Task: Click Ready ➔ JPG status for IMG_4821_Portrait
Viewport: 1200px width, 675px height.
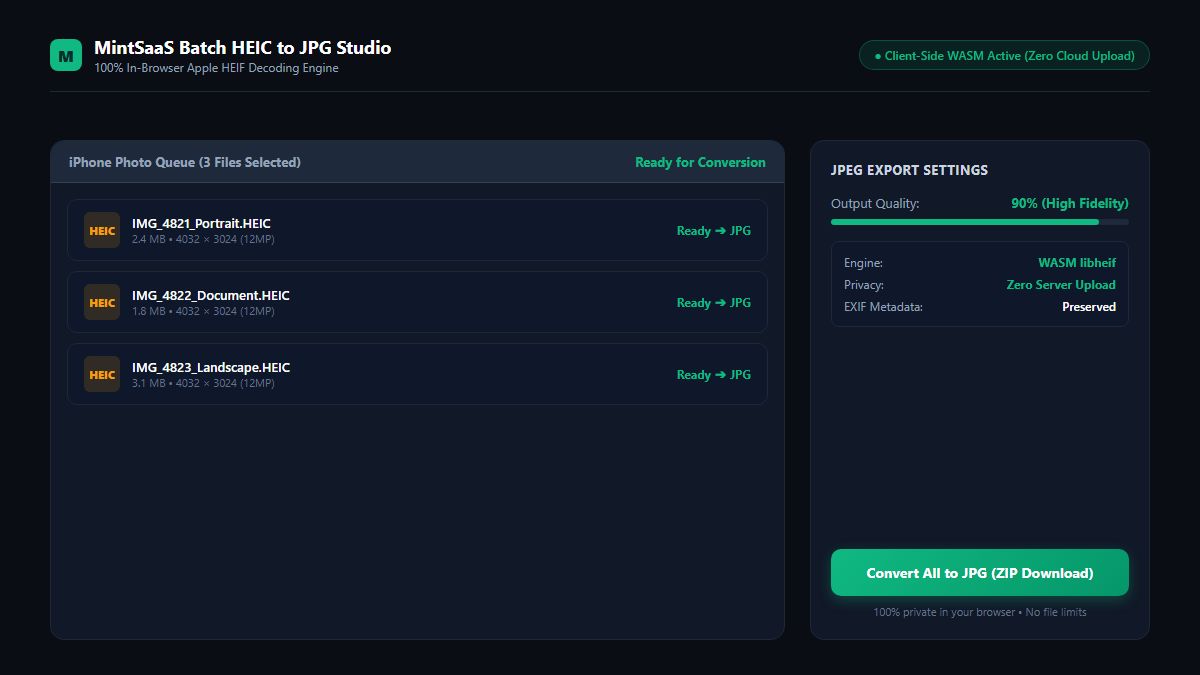Action: pyautogui.click(x=714, y=230)
